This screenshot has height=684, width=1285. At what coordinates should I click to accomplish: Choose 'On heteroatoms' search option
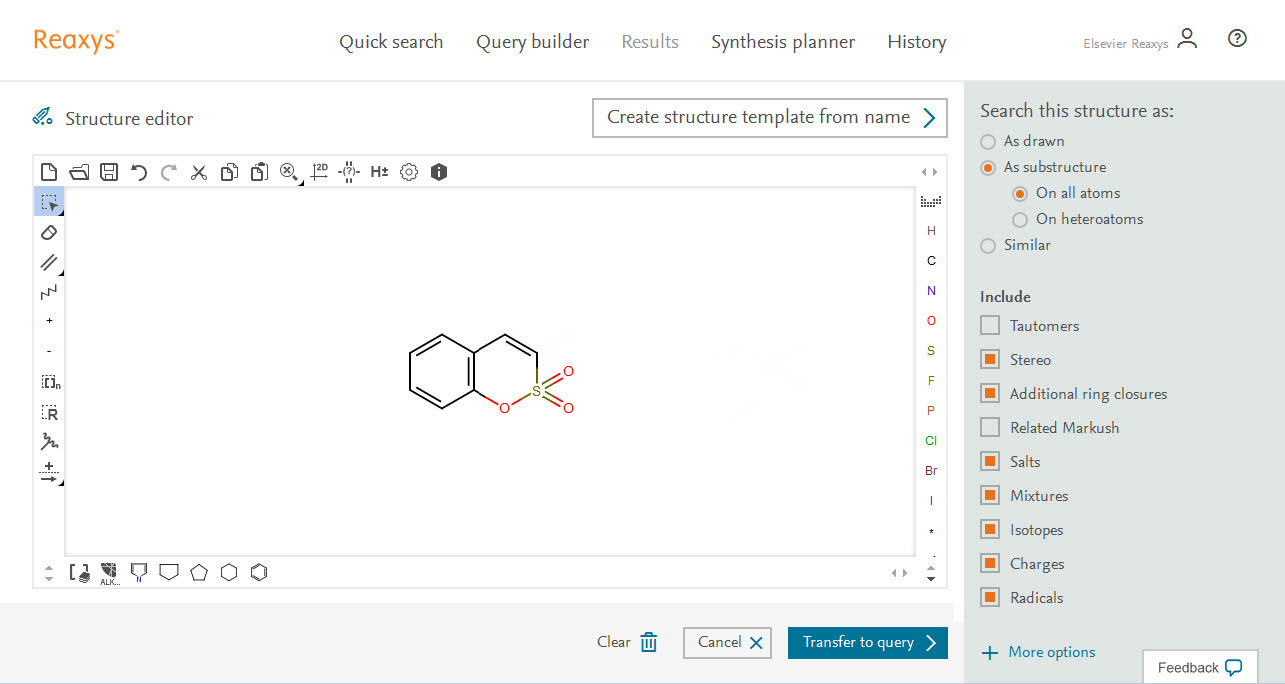tap(1020, 220)
